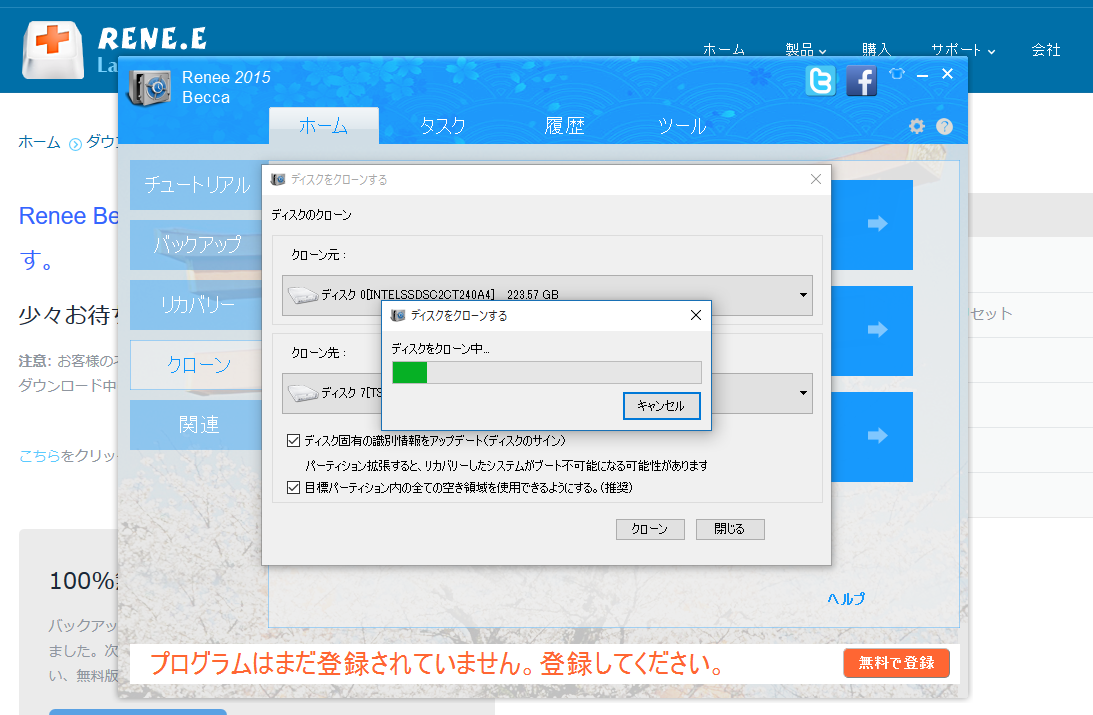Select チュートリアル in the sidebar
Image resolution: width=1093 pixels, height=715 pixels.
click(x=197, y=185)
